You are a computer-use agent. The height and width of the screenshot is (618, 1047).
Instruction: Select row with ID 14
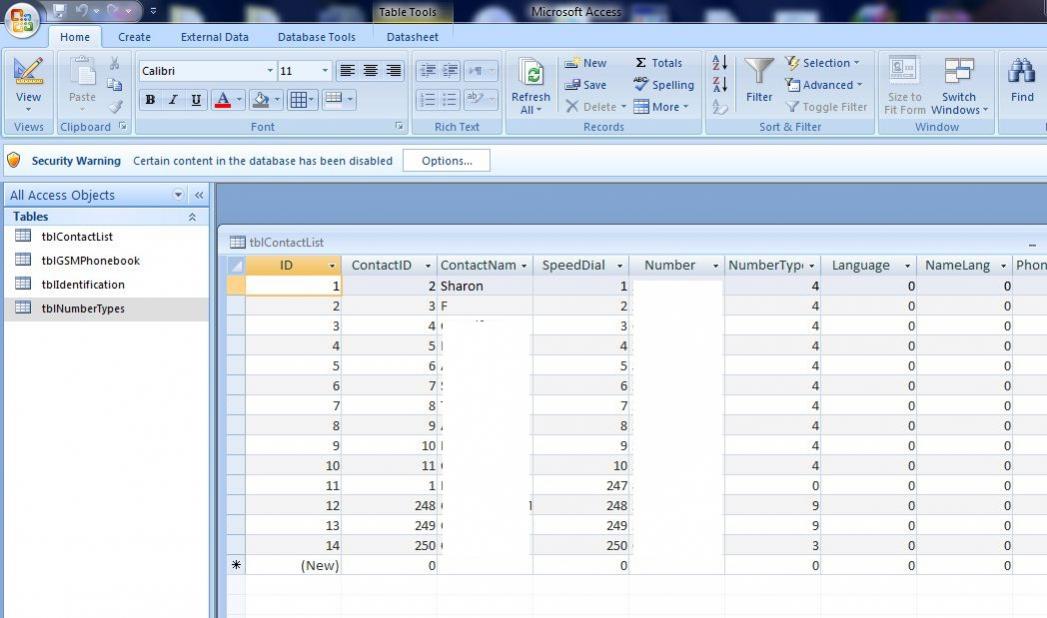point(236,545)
